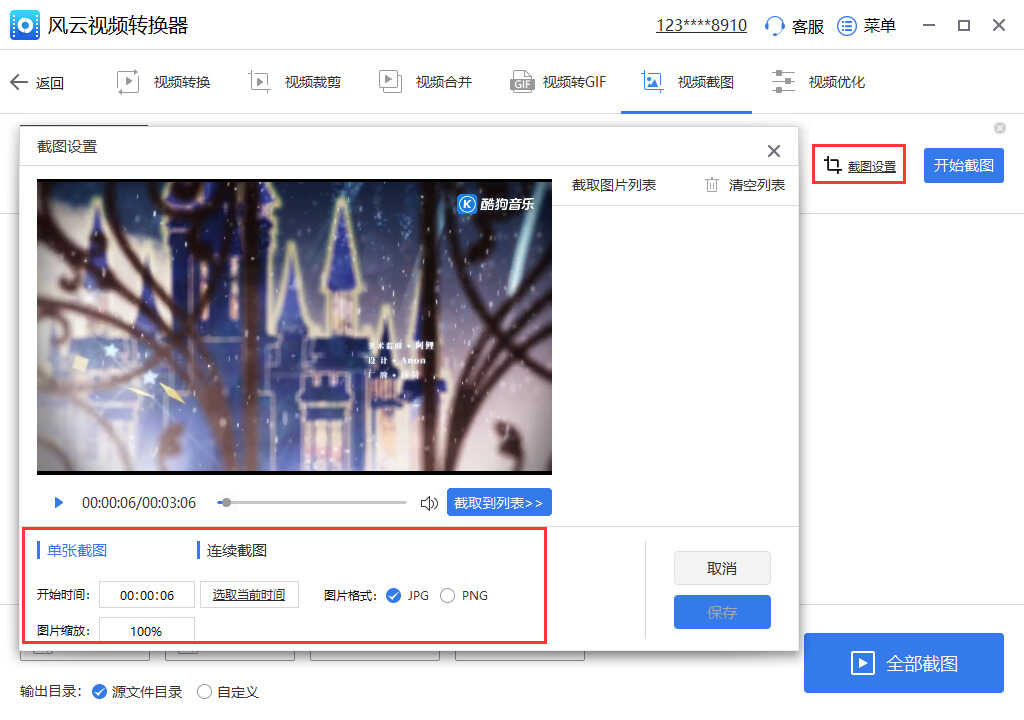
Task: Switch to 视频合并 tab
Action: click(x=425, y=82)
